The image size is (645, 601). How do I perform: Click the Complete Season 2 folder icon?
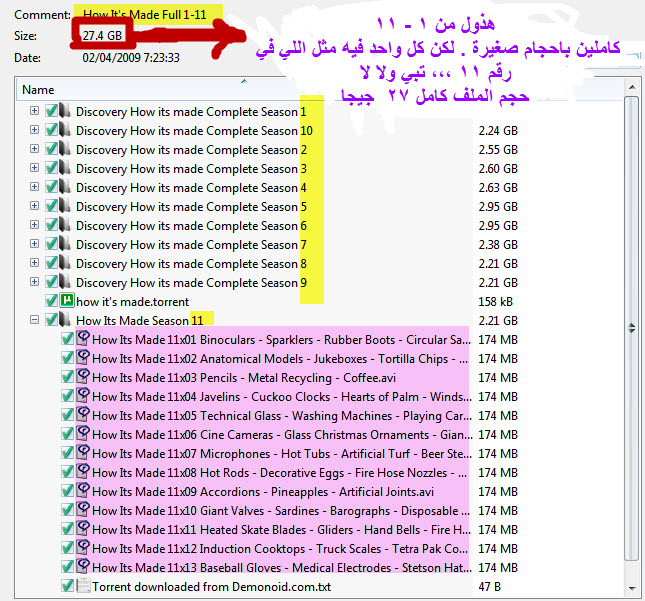(65, 149)
